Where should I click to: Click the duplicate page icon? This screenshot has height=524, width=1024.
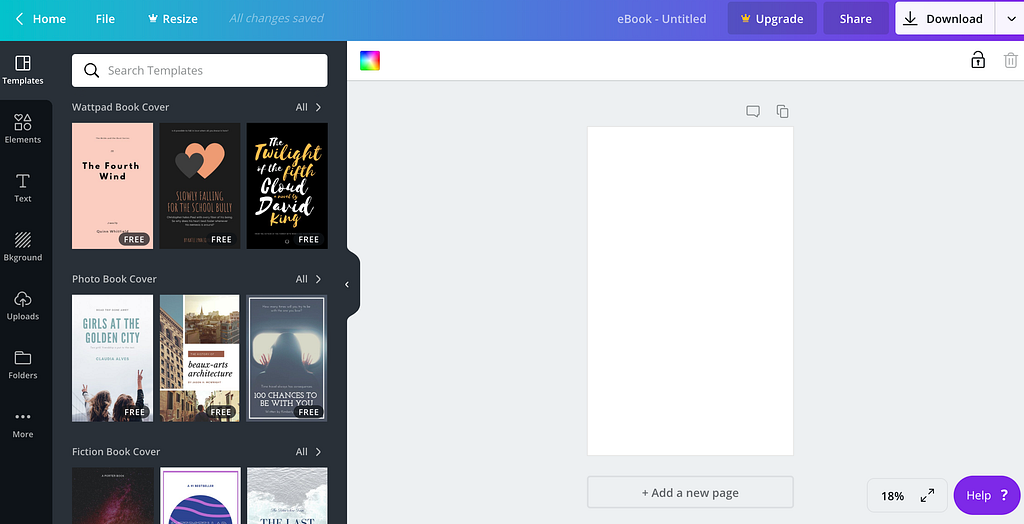(x=782, y=111)
